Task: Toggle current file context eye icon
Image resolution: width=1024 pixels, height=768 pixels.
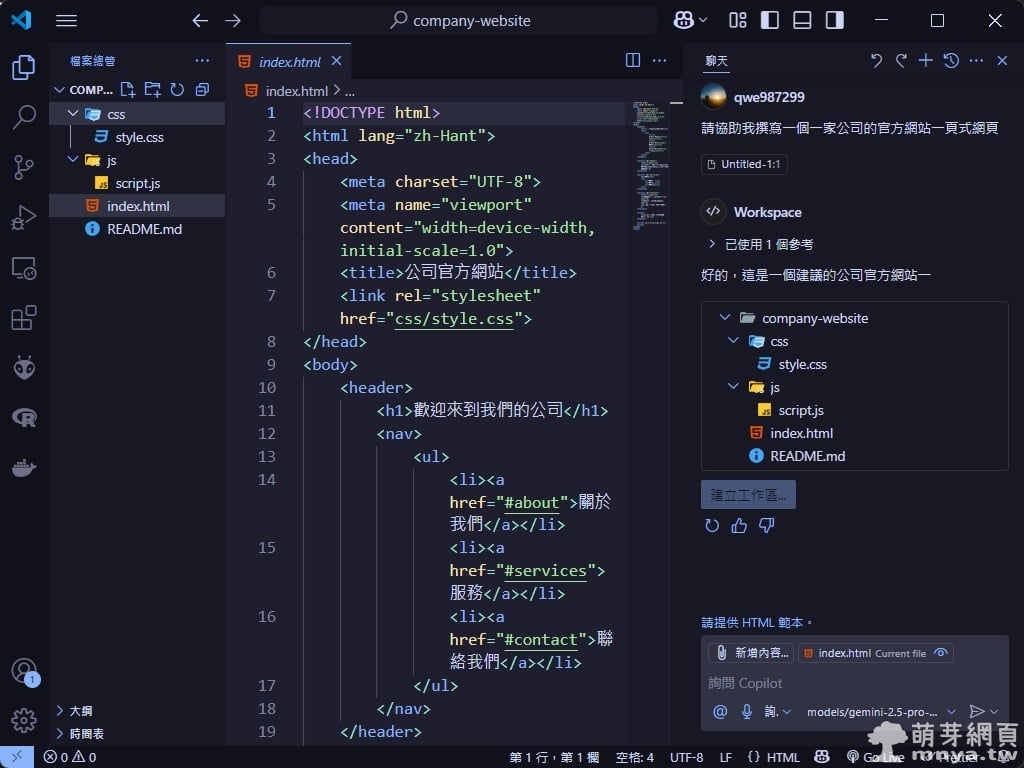Action: coord(940,653)
